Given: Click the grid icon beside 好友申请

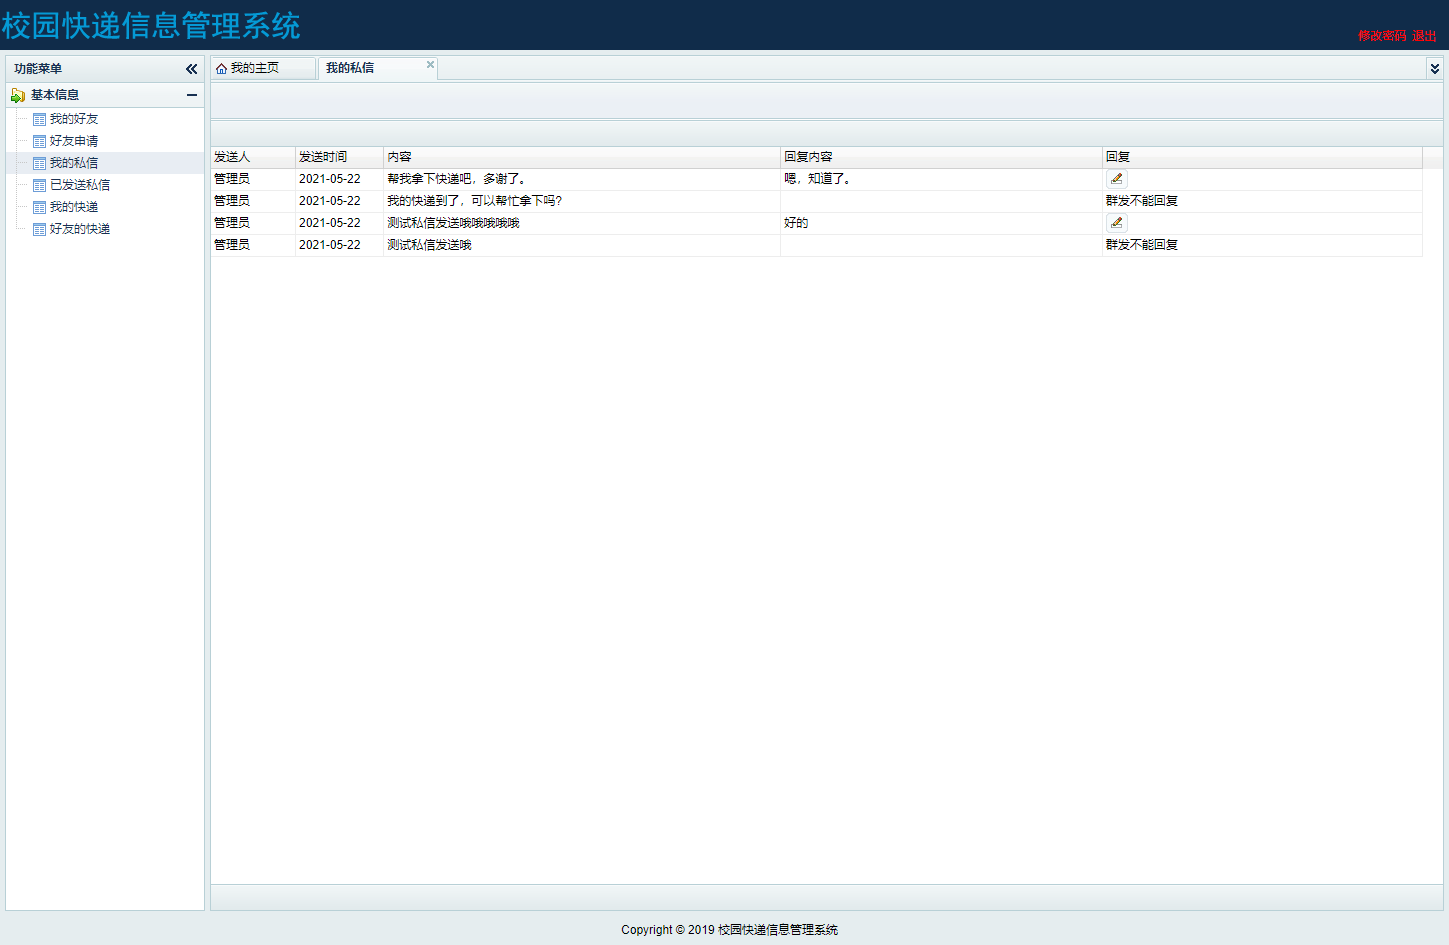Looking at the screenshot, I should (x=39, y=141).
